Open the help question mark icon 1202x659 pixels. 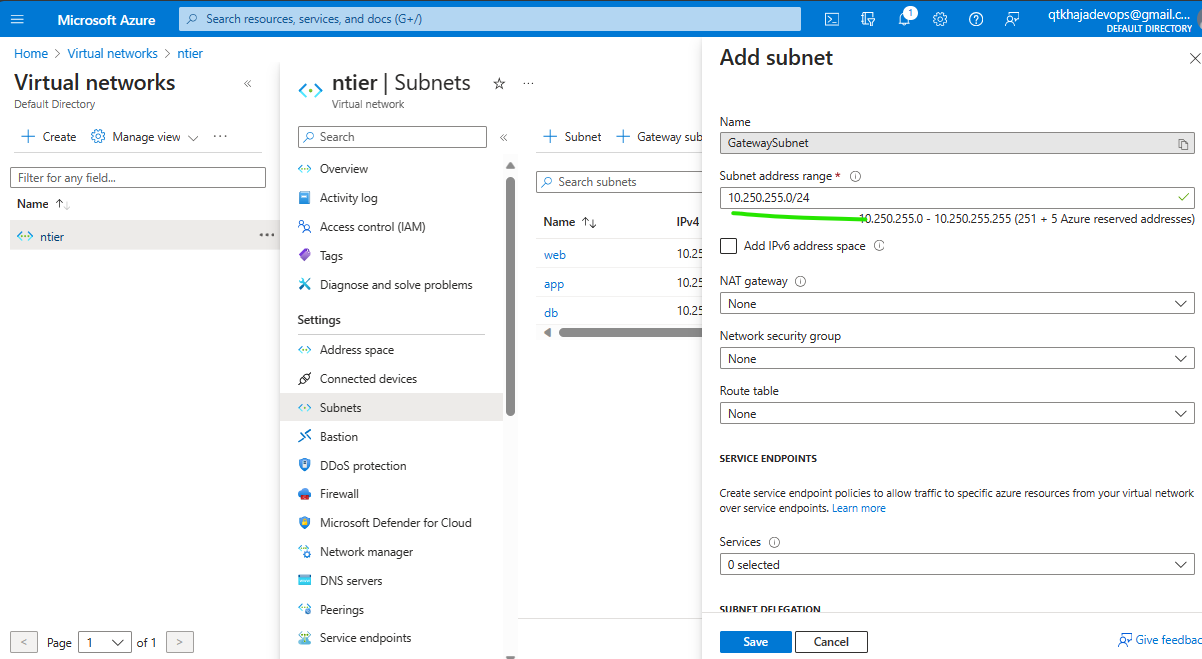[x=976, y=19]
